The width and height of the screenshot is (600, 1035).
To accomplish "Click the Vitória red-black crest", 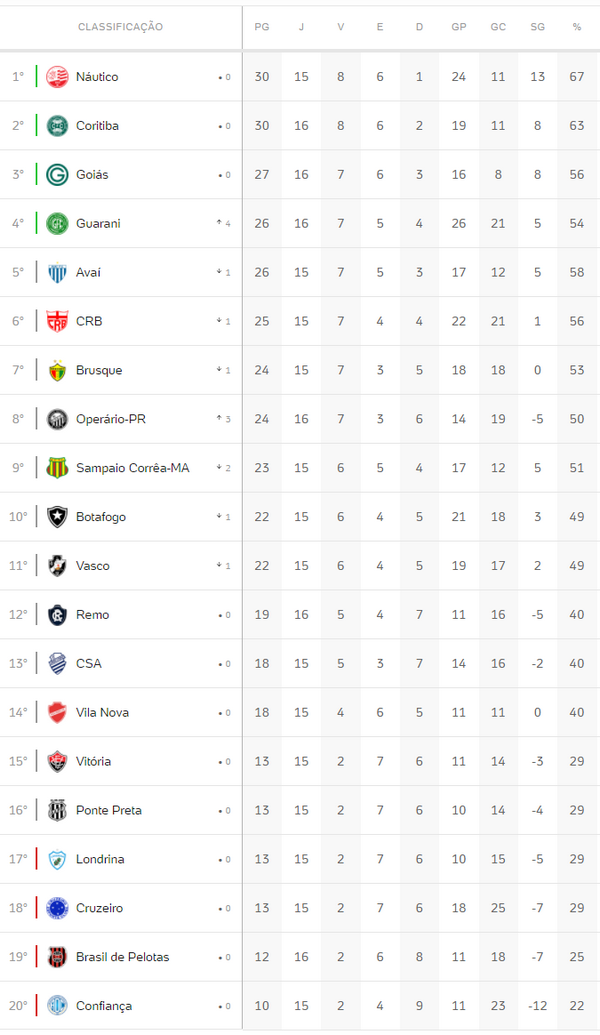I will pos(57,762).
